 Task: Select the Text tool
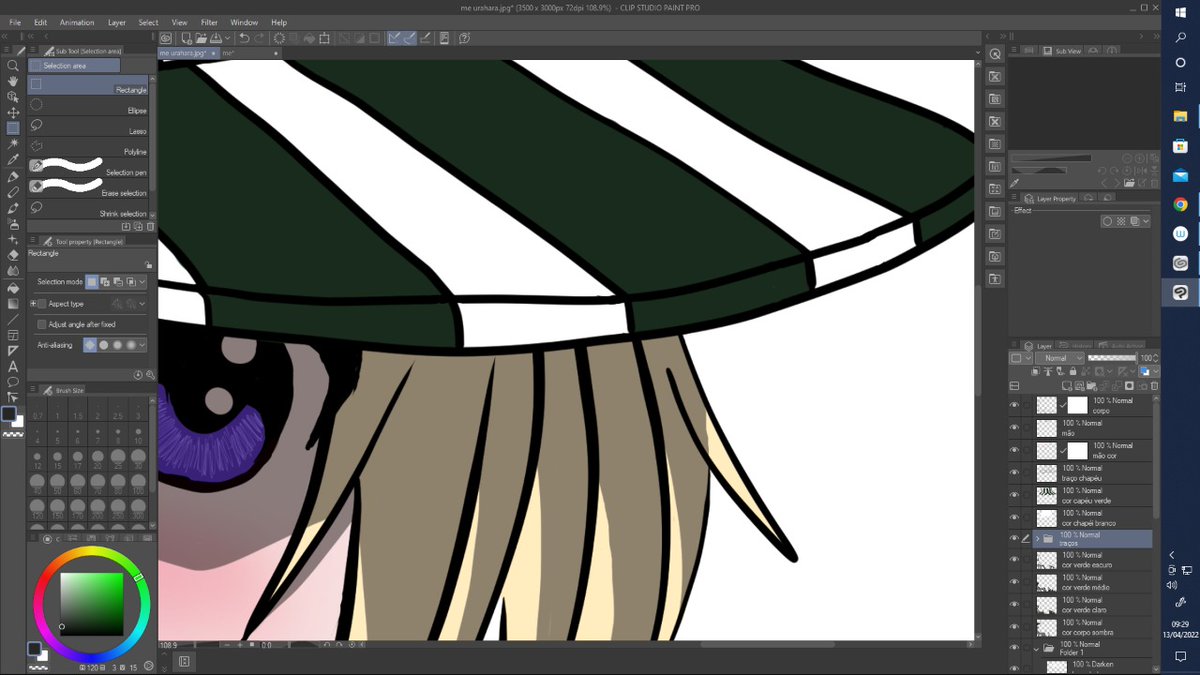[13, 367]
